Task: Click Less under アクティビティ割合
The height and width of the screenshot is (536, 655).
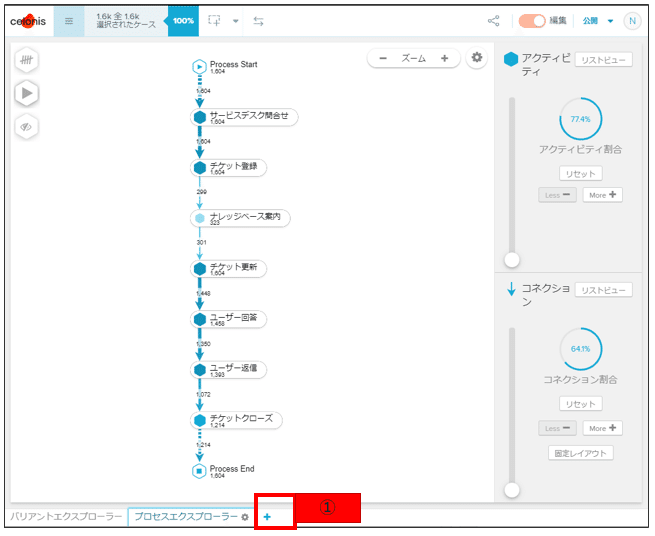Action: [x=557, y=195]
